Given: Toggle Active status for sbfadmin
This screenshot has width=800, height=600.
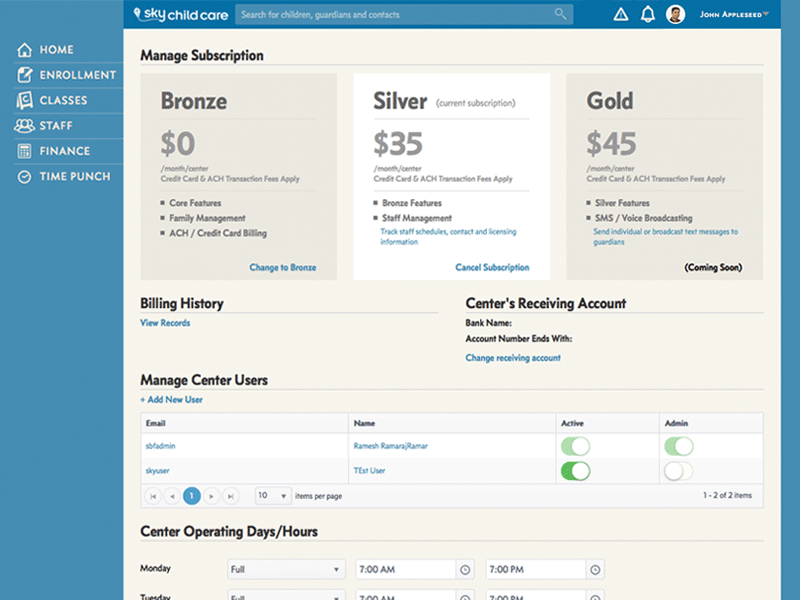Looking at the screenshot, I should [x=577, y=446].
